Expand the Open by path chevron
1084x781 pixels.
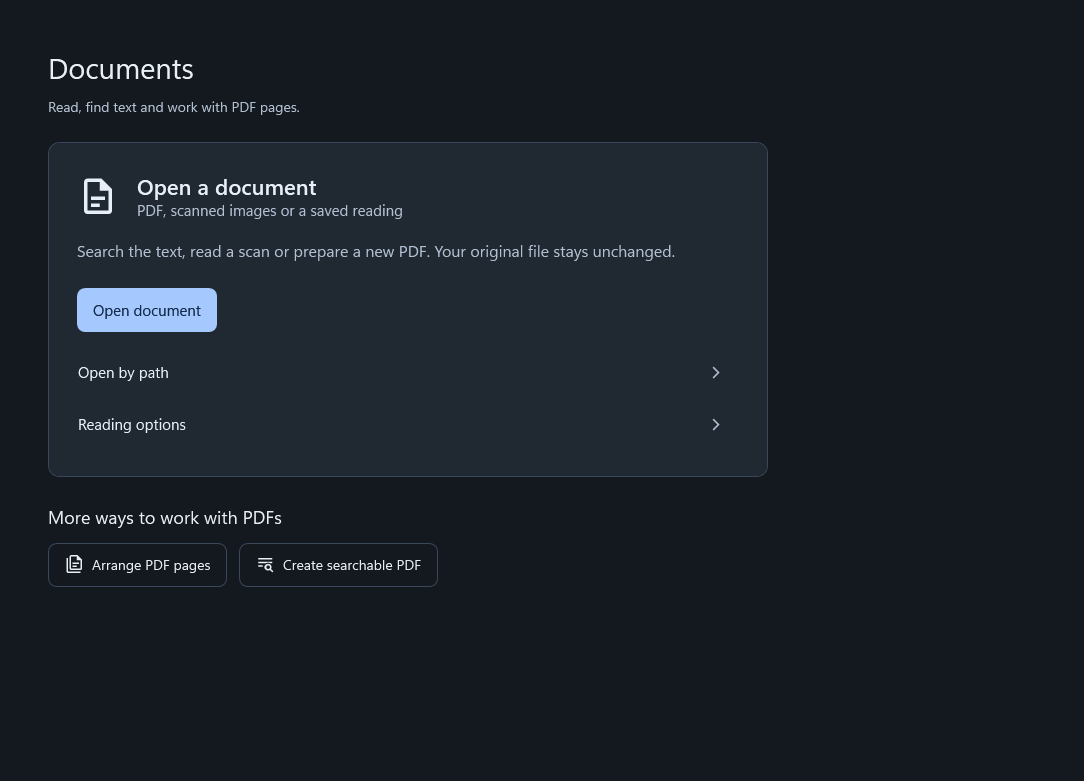(716, 373)
